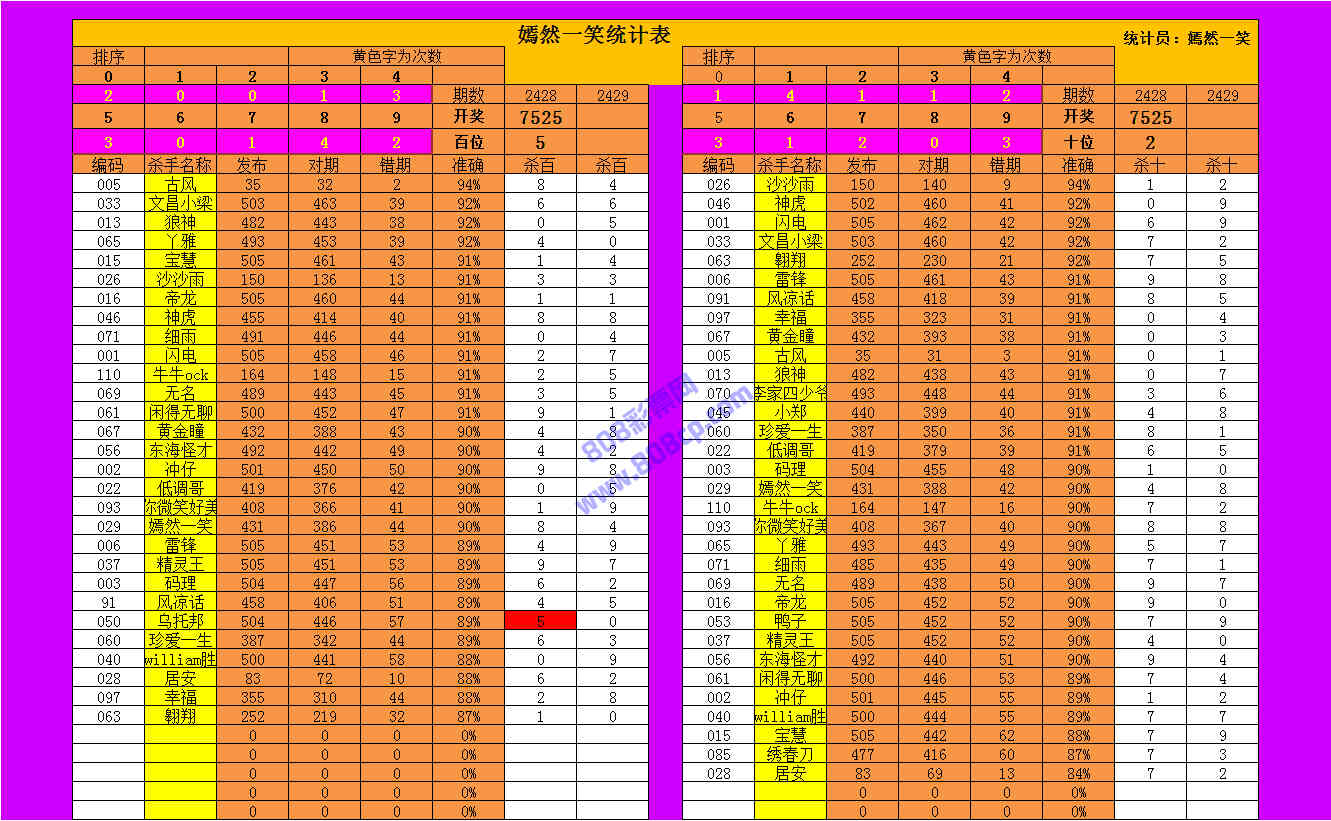Click the 小郑 name cell
This screenshot has width=1331, height=821.
(790, 412)
